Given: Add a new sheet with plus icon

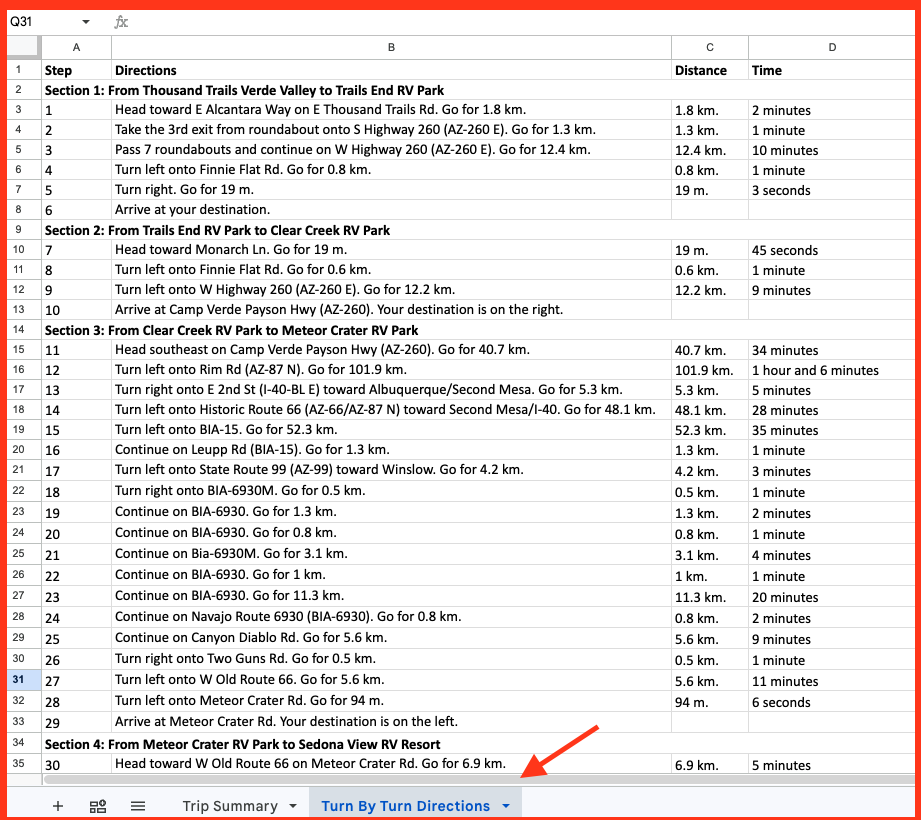Looking at the screenshot, I should click(x=58, y=806).
